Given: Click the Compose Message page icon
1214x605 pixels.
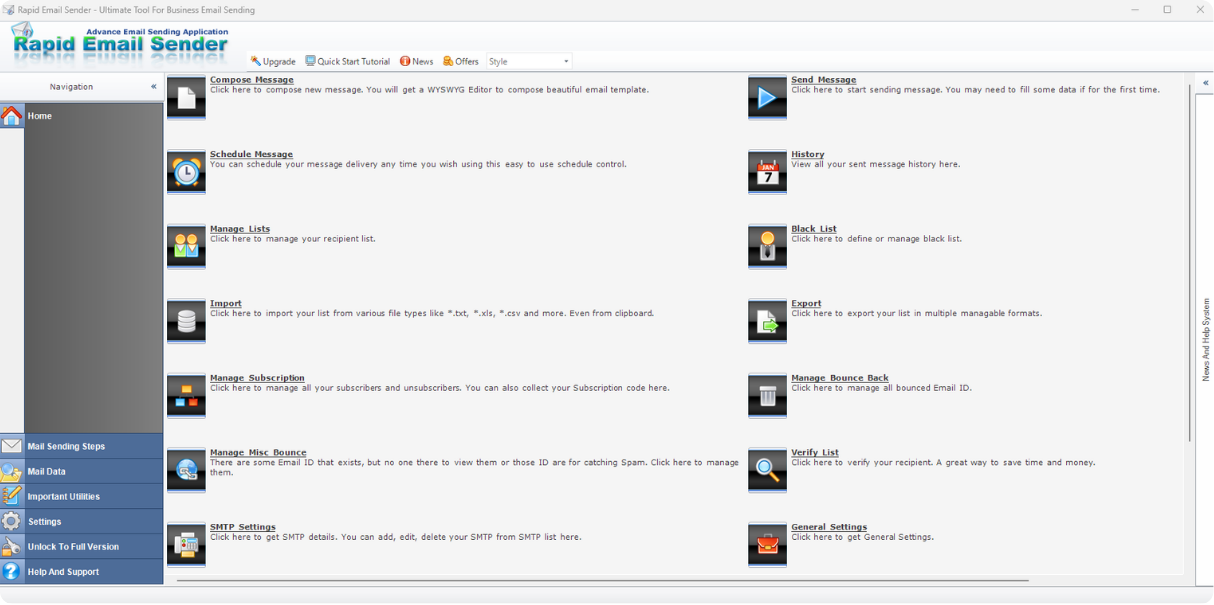Looking at the screenshot, I should [186, 98].
